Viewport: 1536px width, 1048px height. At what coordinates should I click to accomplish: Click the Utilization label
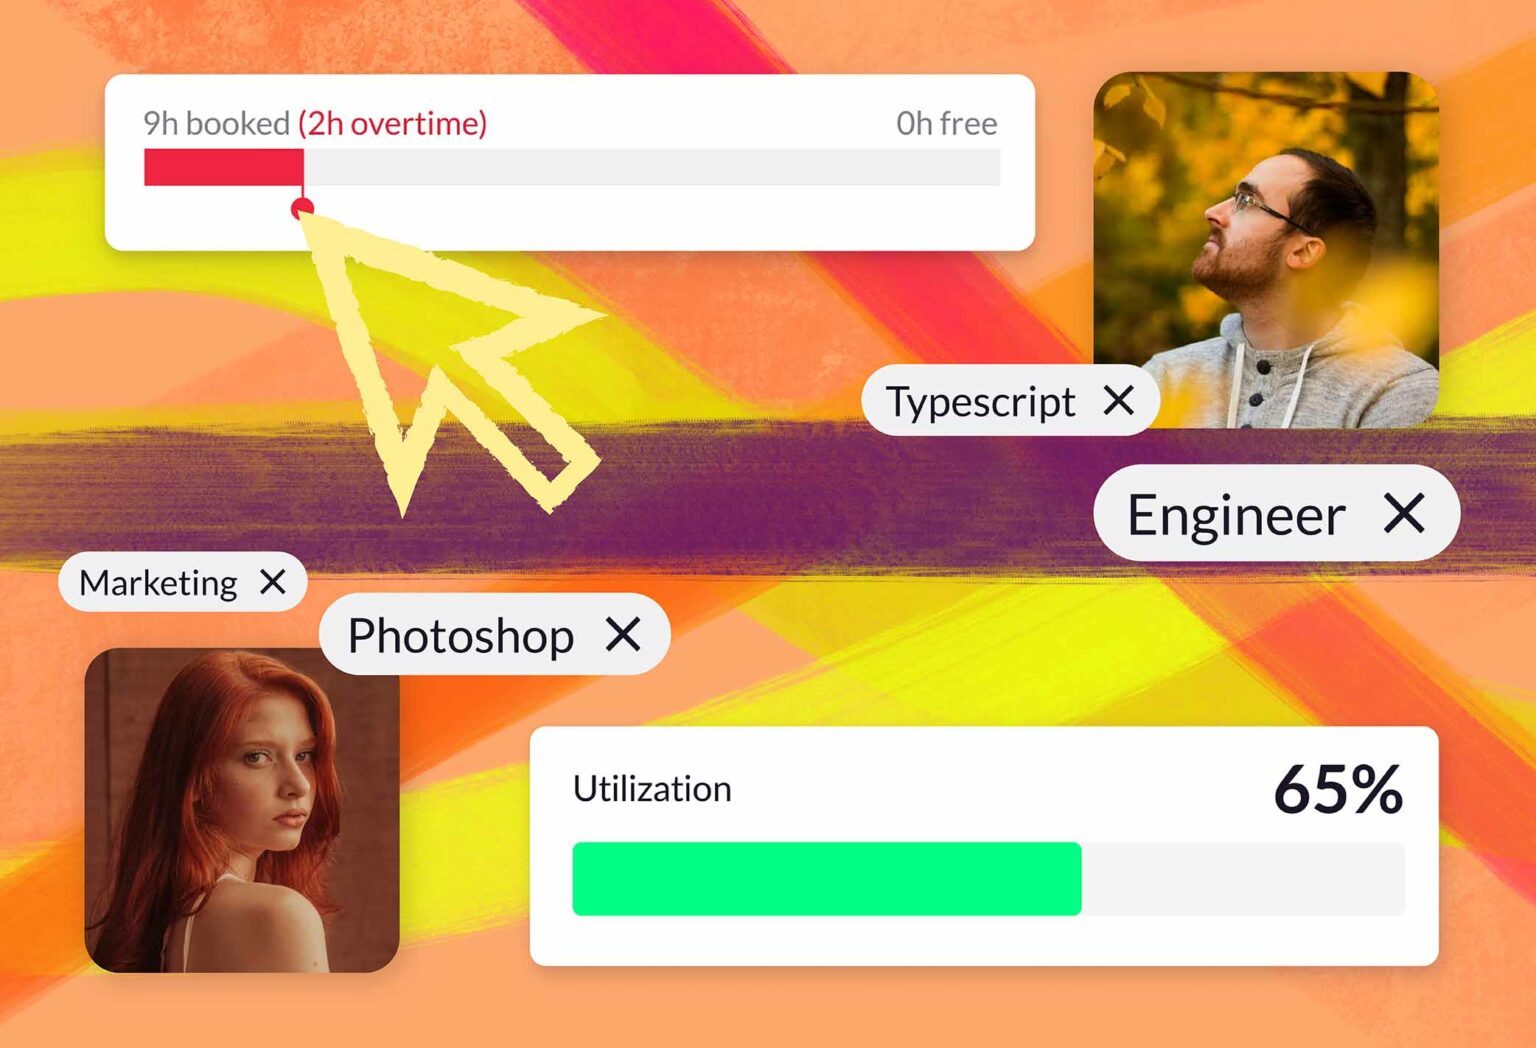pos(652,789)
